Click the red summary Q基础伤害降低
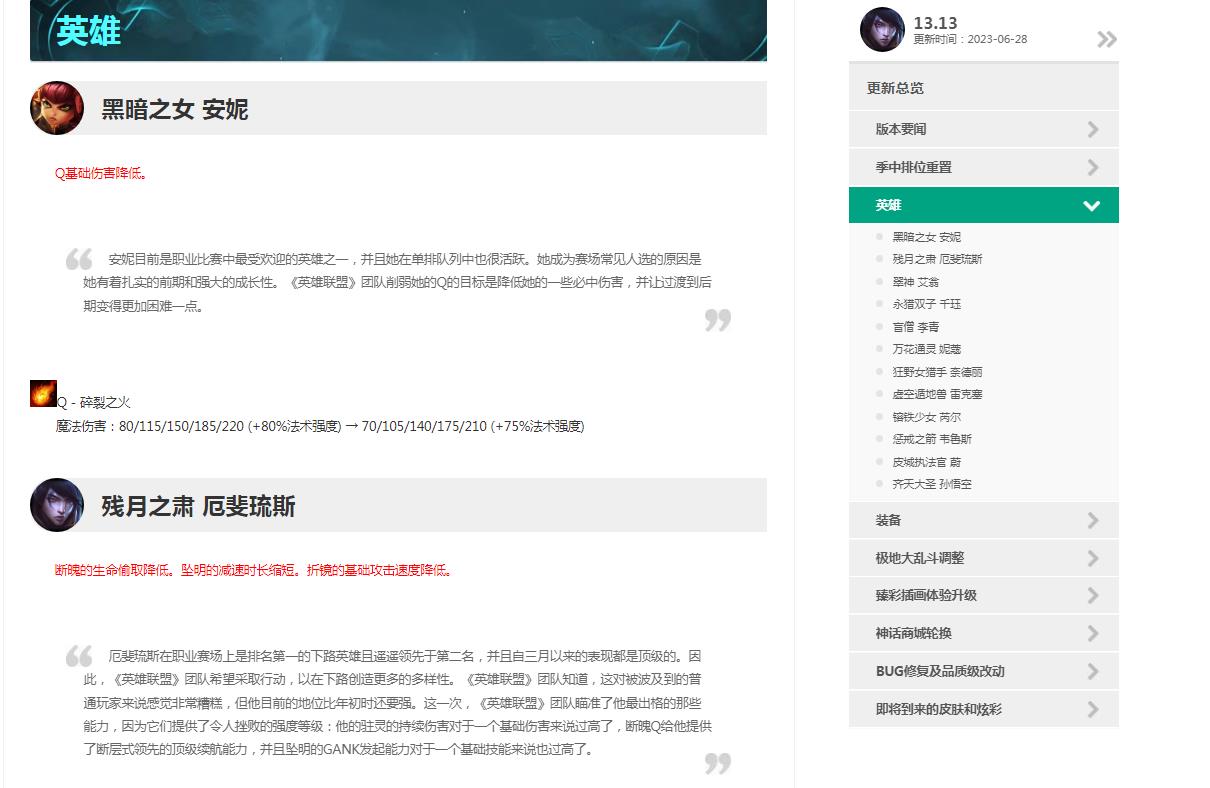 click(x=101, y=173)
